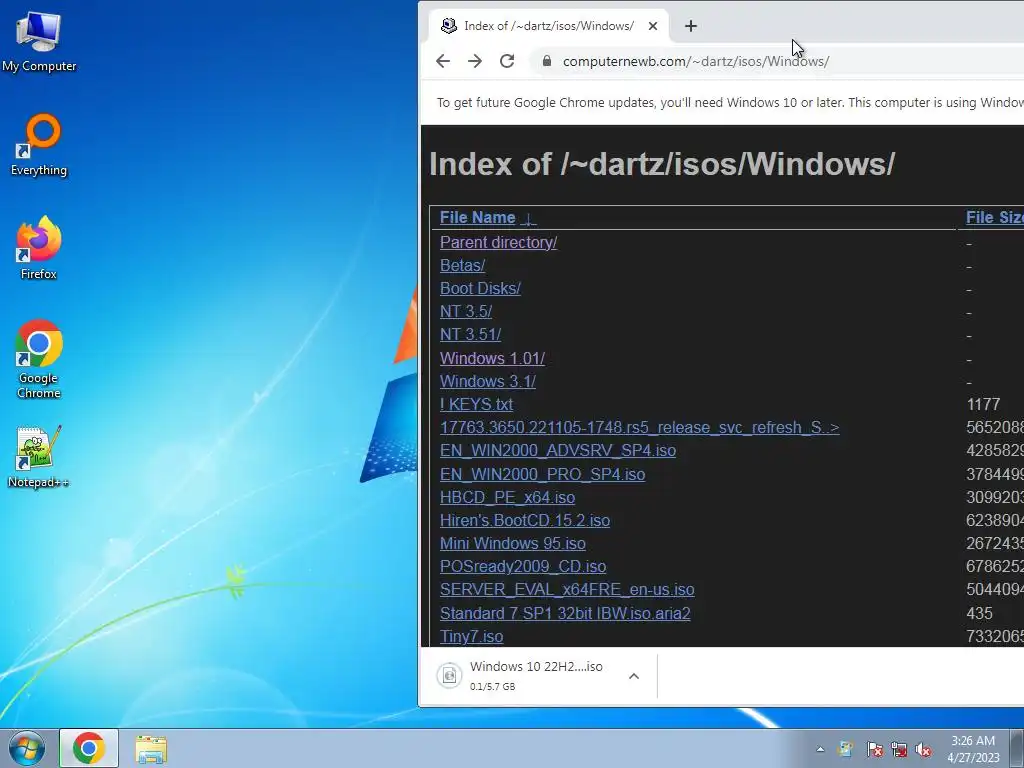Open the Windows 1.01/ folder
This screenshot has width=1024, height=768.
tap(492, 359)
